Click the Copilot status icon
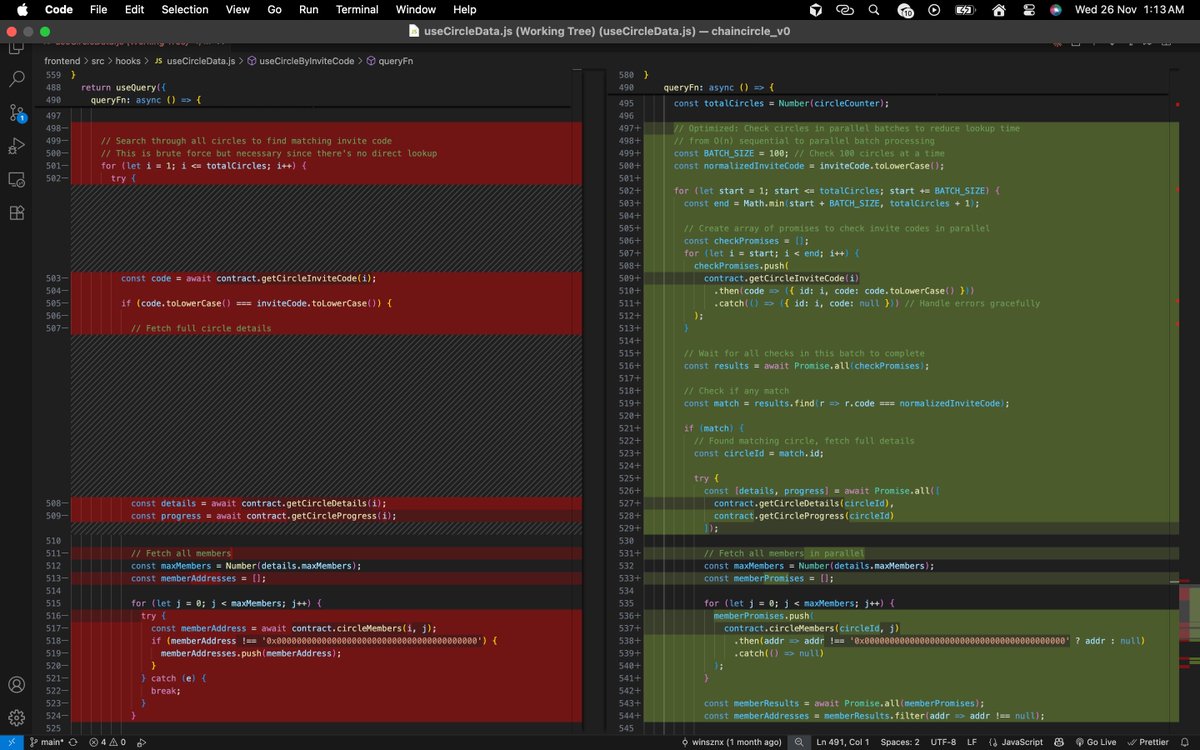Screen dimensions: 1200x750 1060,742
